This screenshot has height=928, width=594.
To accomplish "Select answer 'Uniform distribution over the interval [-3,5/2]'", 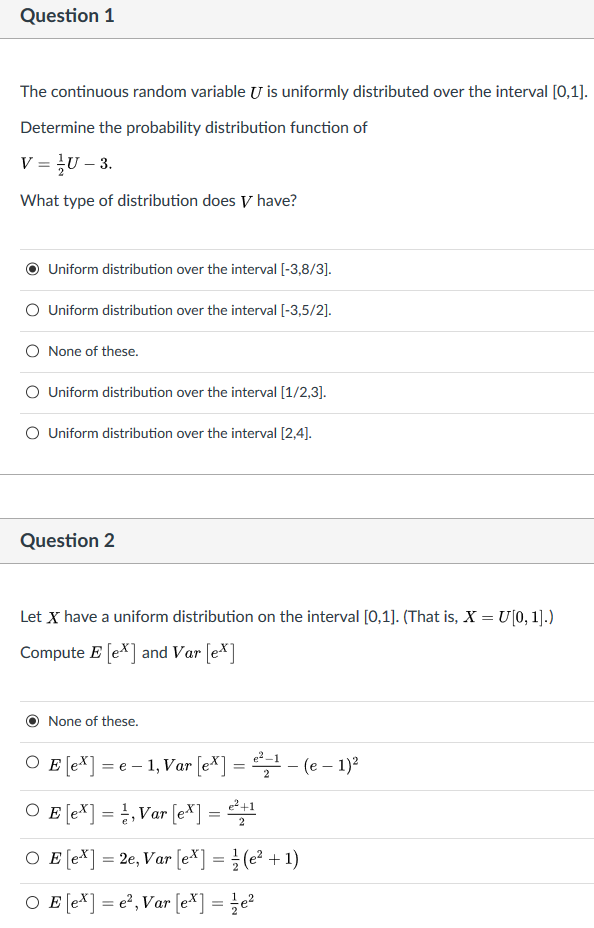I will [x=33, y=310].
